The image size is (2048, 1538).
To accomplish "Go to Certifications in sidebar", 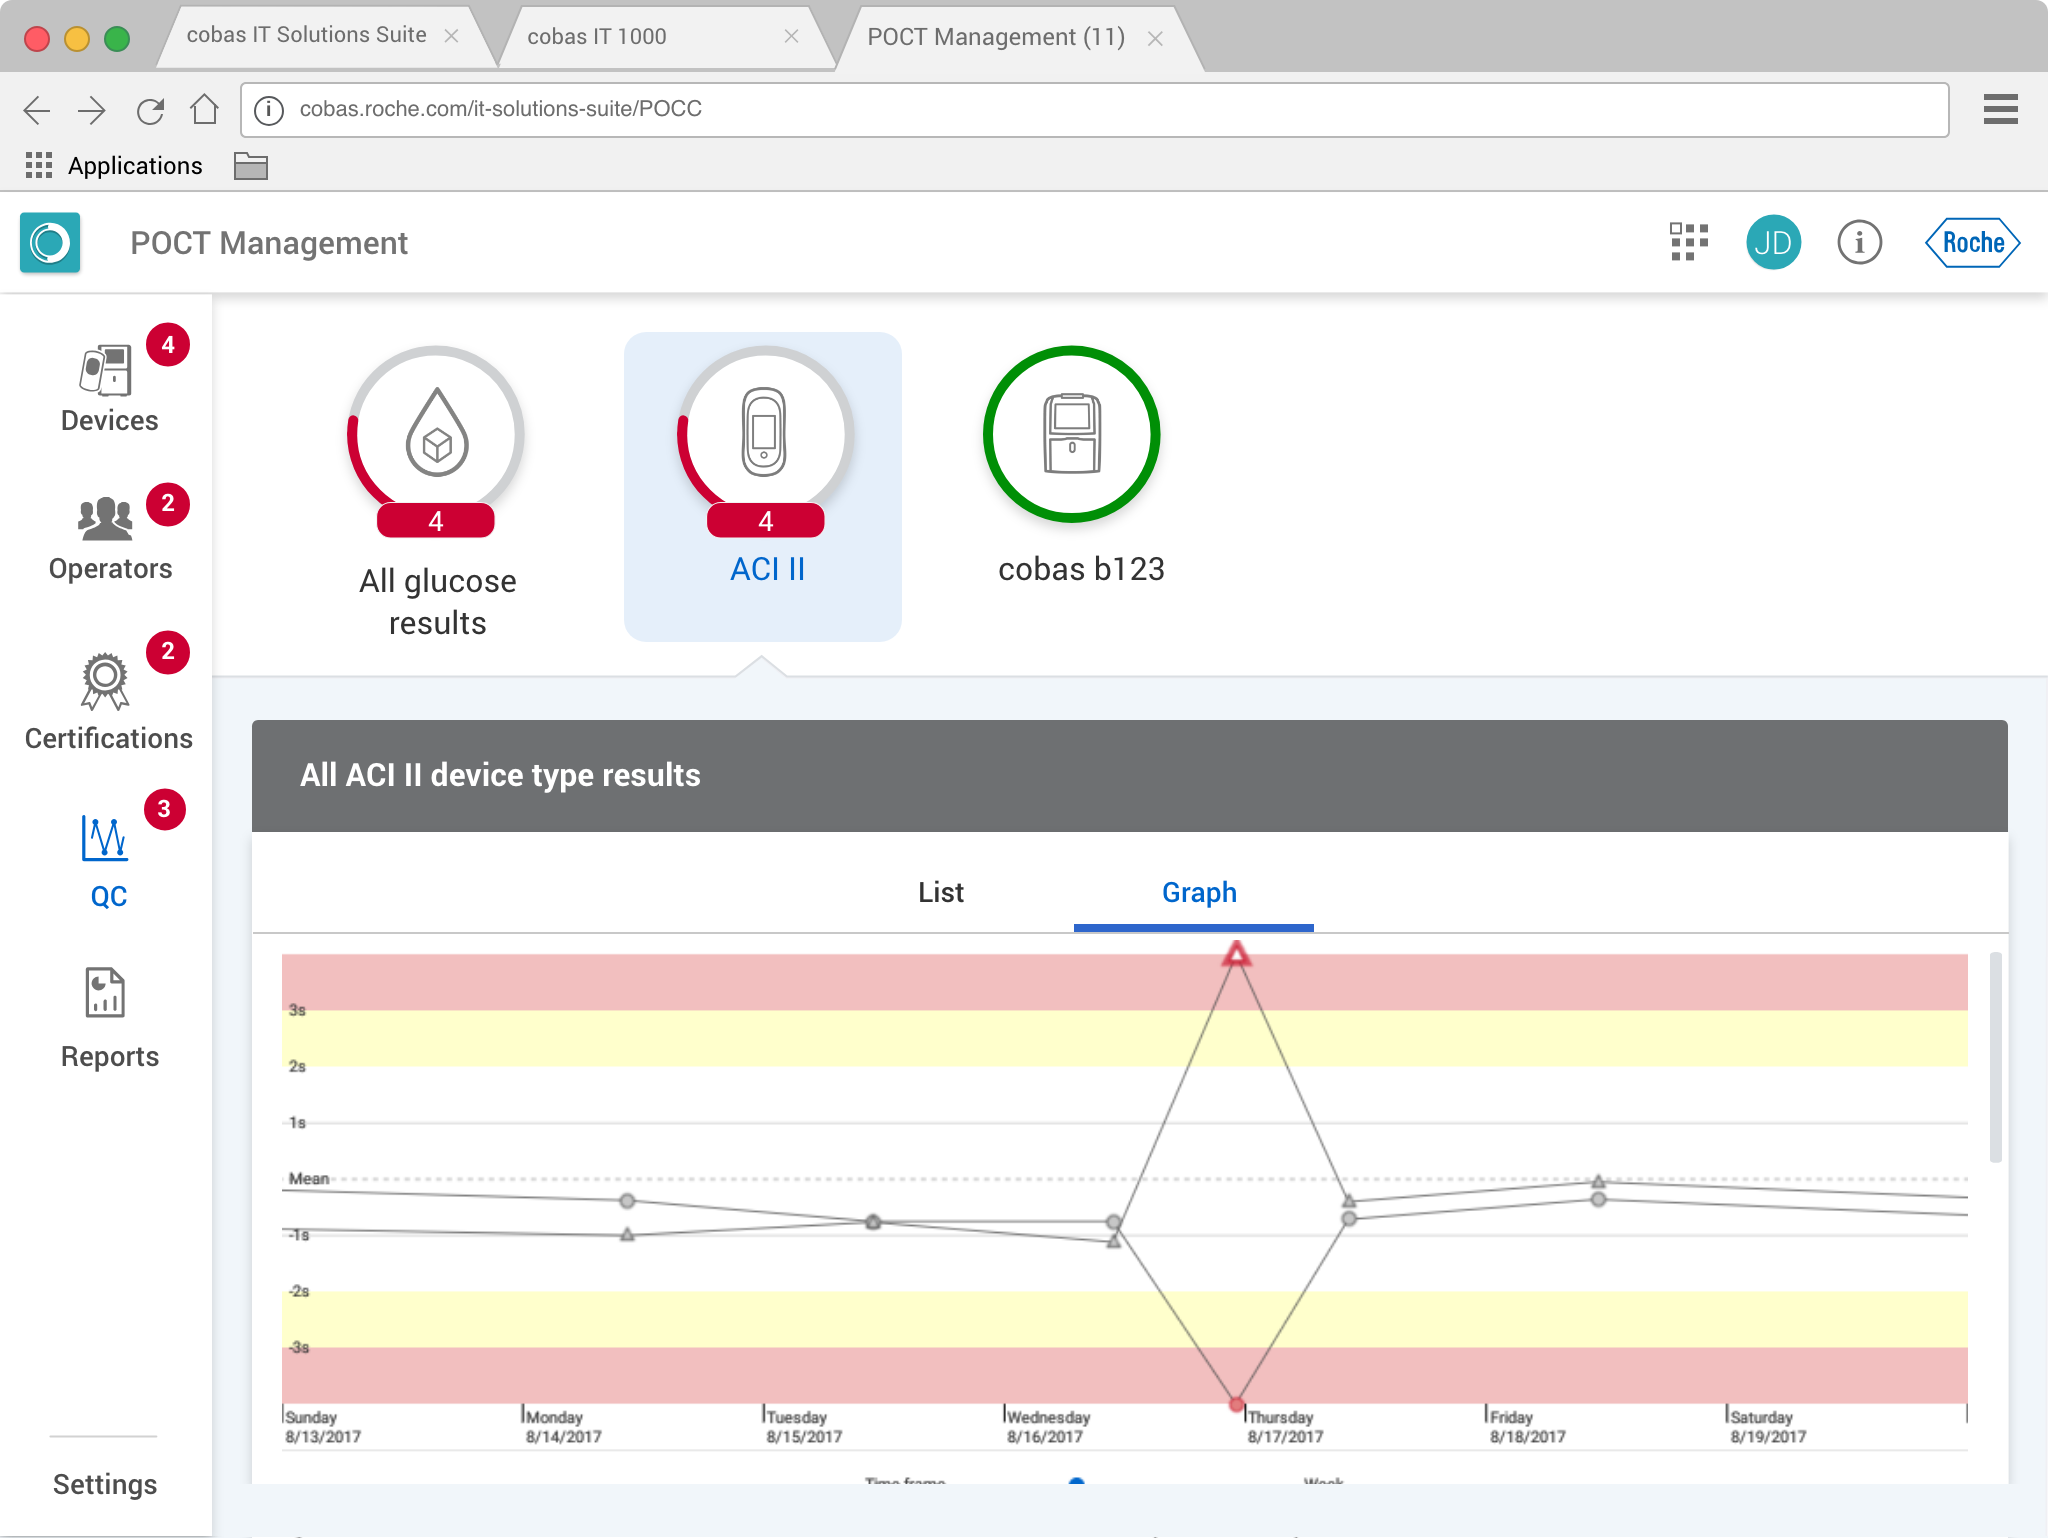I will [108, 700].
